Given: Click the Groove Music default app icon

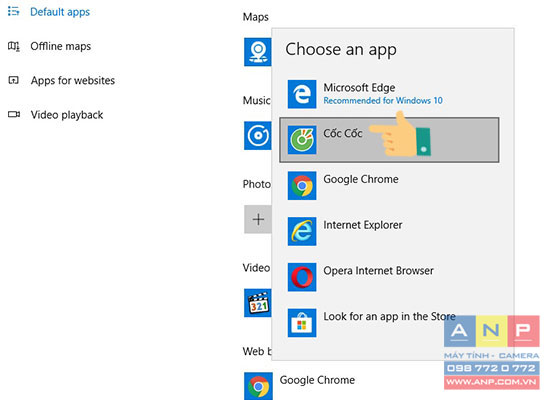Looking at the screenshot, I should [x=258, y=135].
